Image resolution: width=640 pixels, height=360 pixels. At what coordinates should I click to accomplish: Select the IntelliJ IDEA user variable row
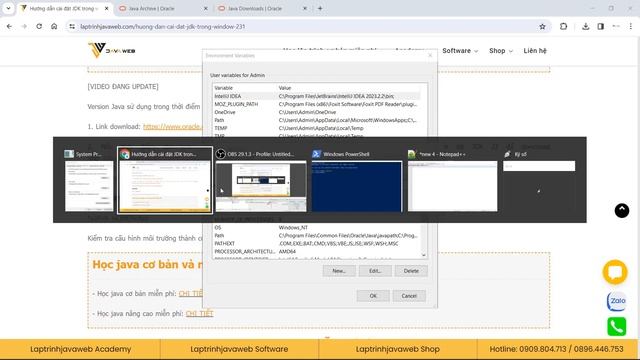pyautogui.click(x=317, y=96)
